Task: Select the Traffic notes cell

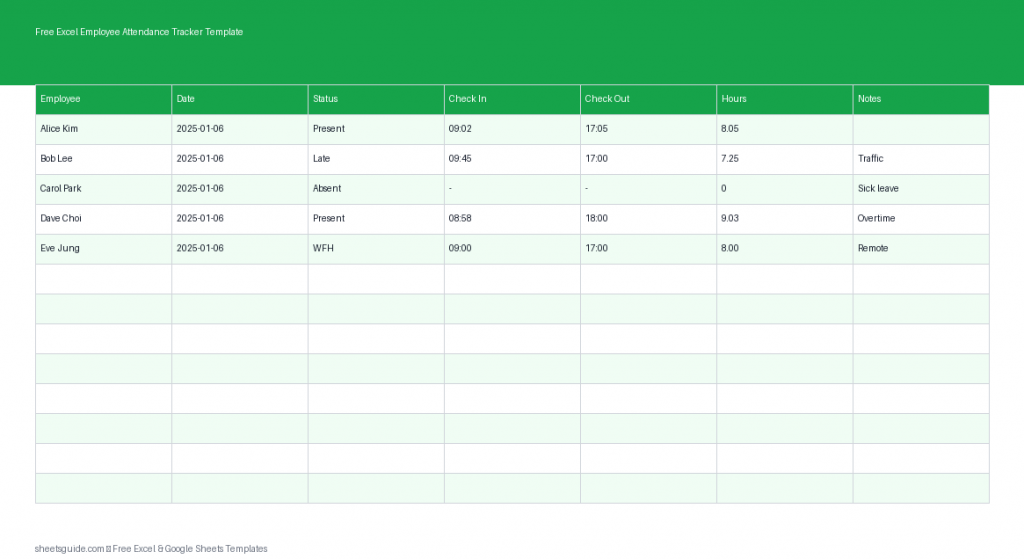Action: tap(920, 159)
